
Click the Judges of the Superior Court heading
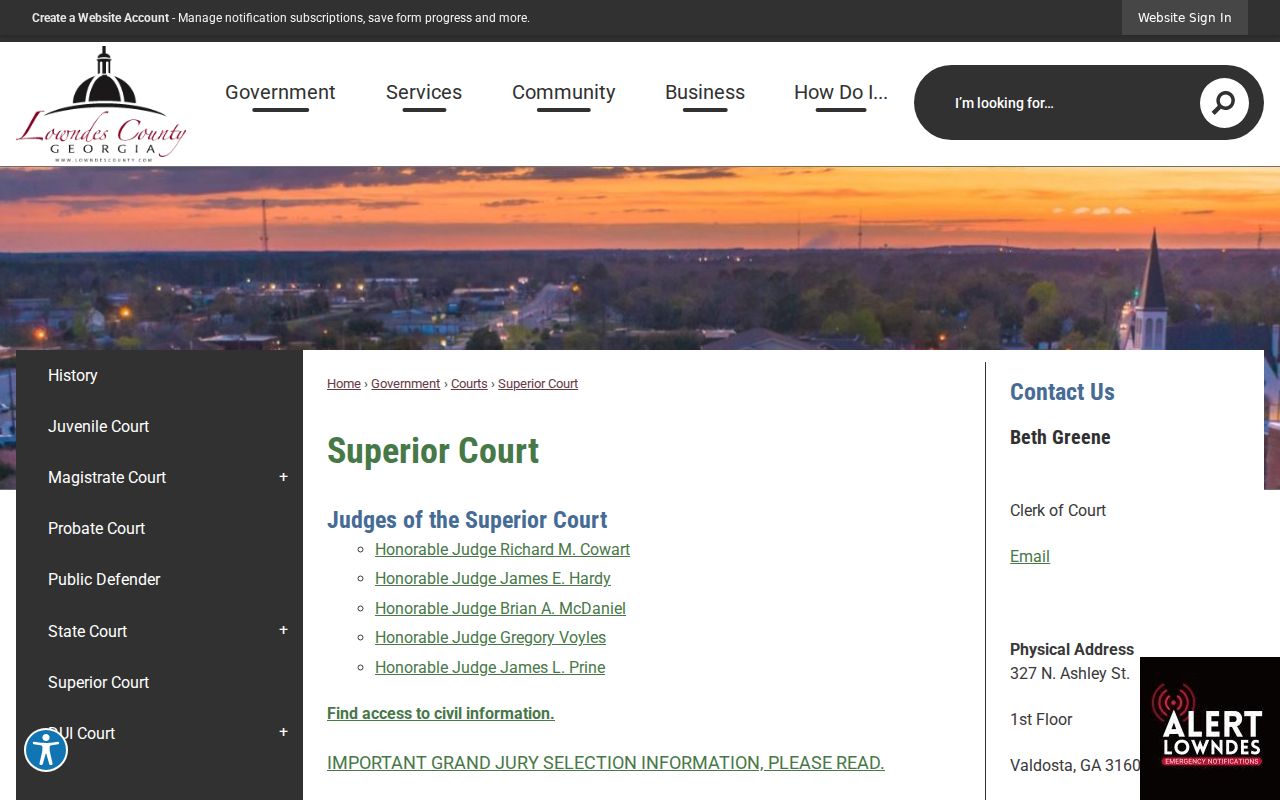(467, 520)
